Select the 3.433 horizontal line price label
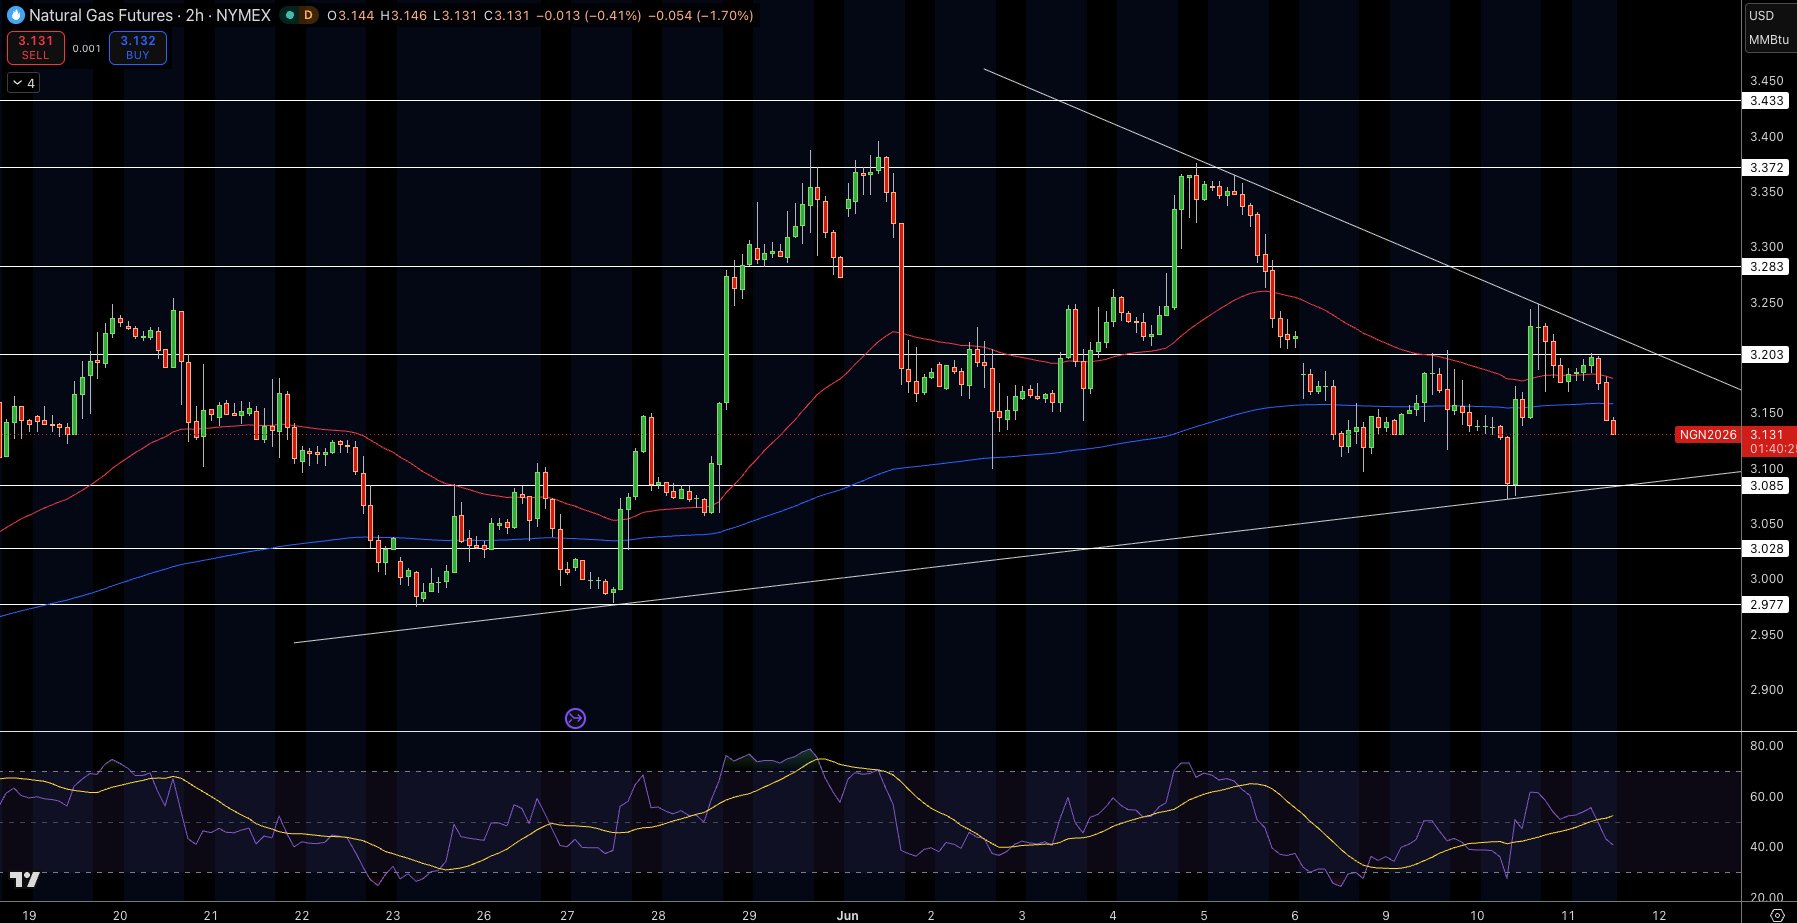 pyautogui.click(x=1767, y=101)
